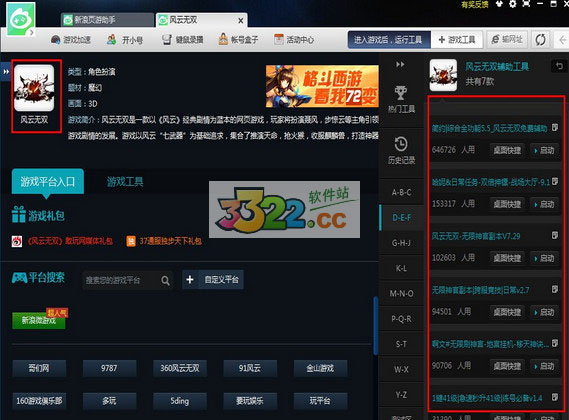Viewport: 569px width, 420px height.
Task: Click 启动 for 风云无双-无限神盲副本V7.29
Action: coord(544,258)
